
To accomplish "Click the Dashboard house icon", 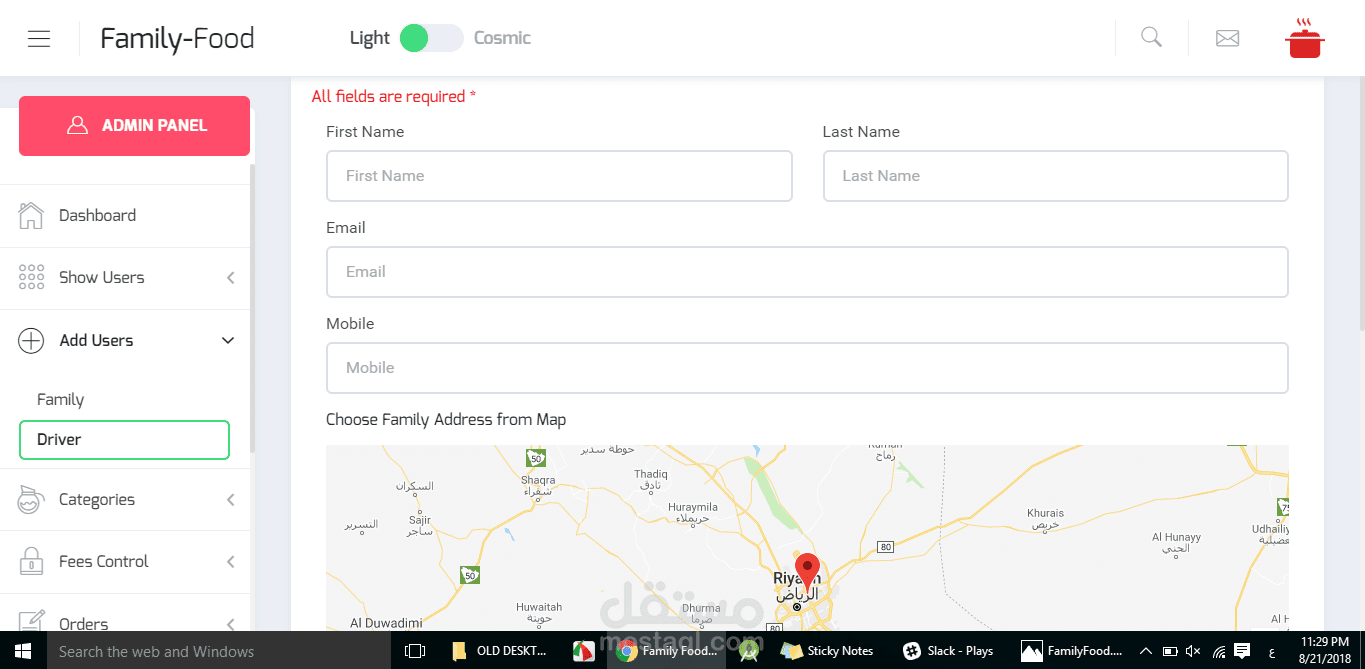I will [31, 215].
